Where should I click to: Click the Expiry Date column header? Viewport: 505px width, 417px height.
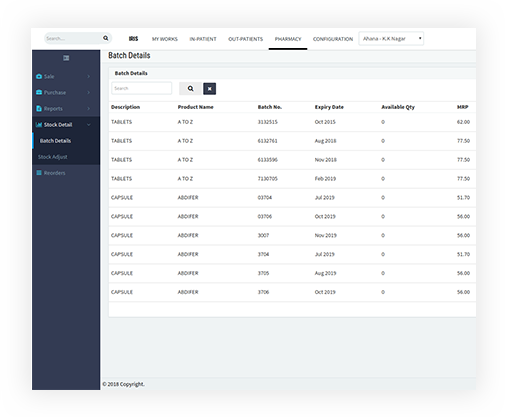[329, 107]
